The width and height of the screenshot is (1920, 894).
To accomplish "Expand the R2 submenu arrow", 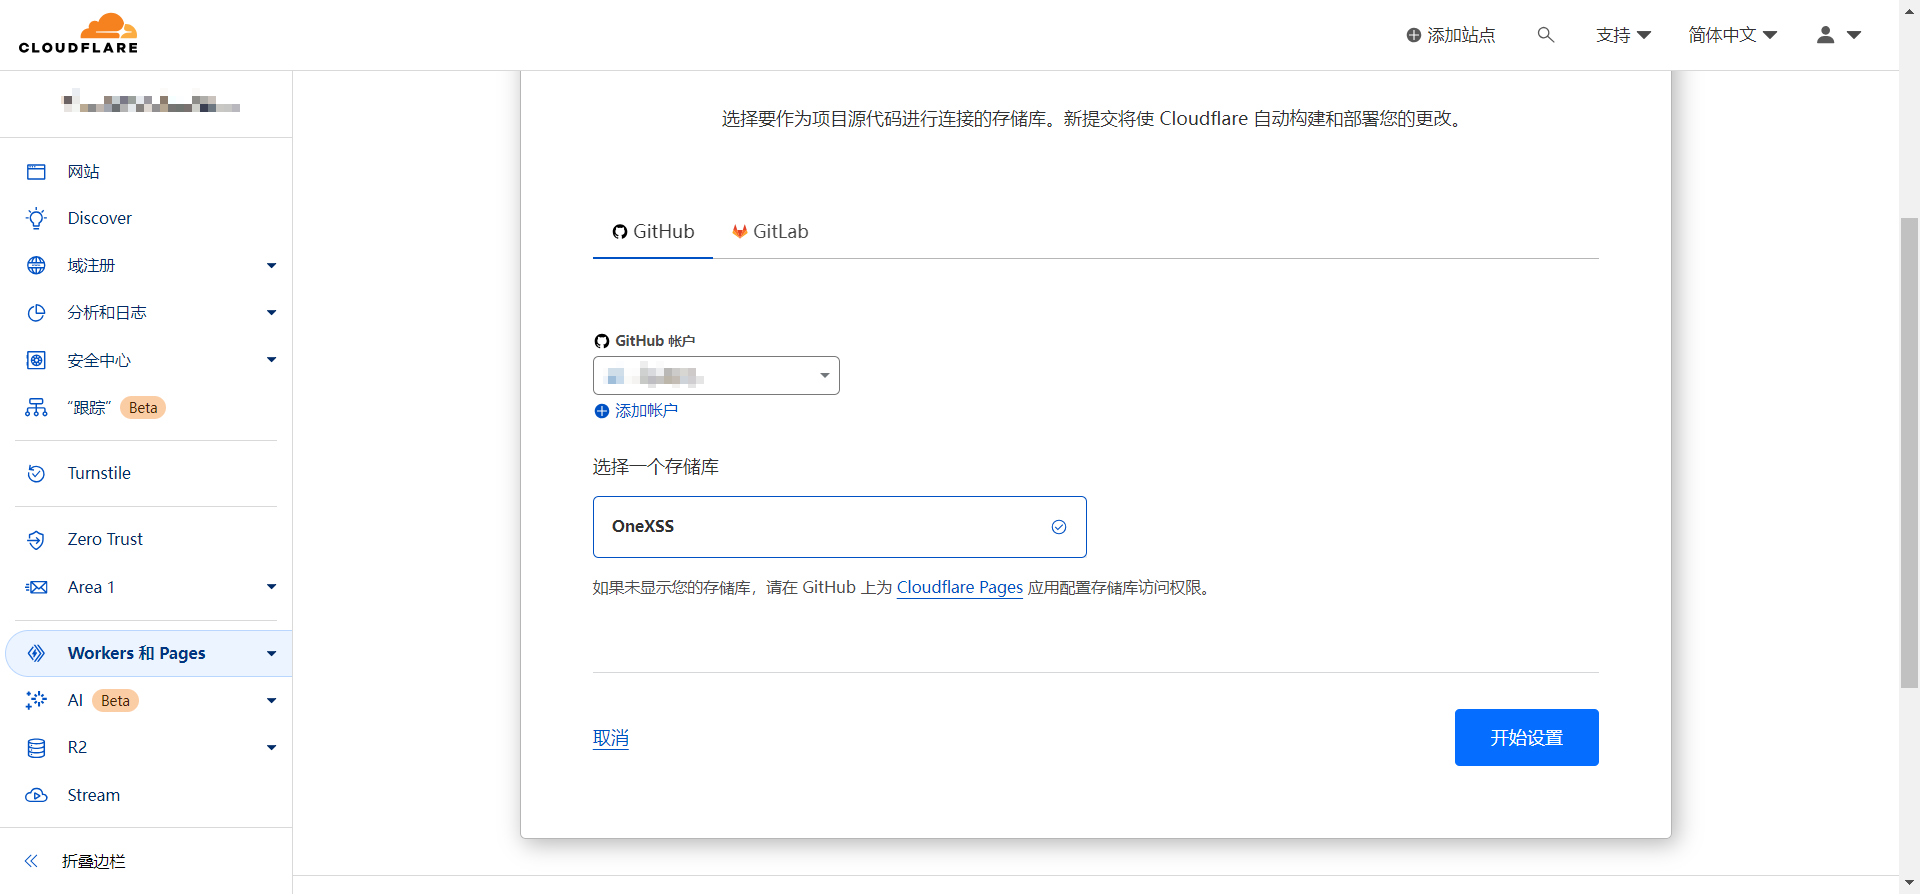I will (x=271, y=748).
